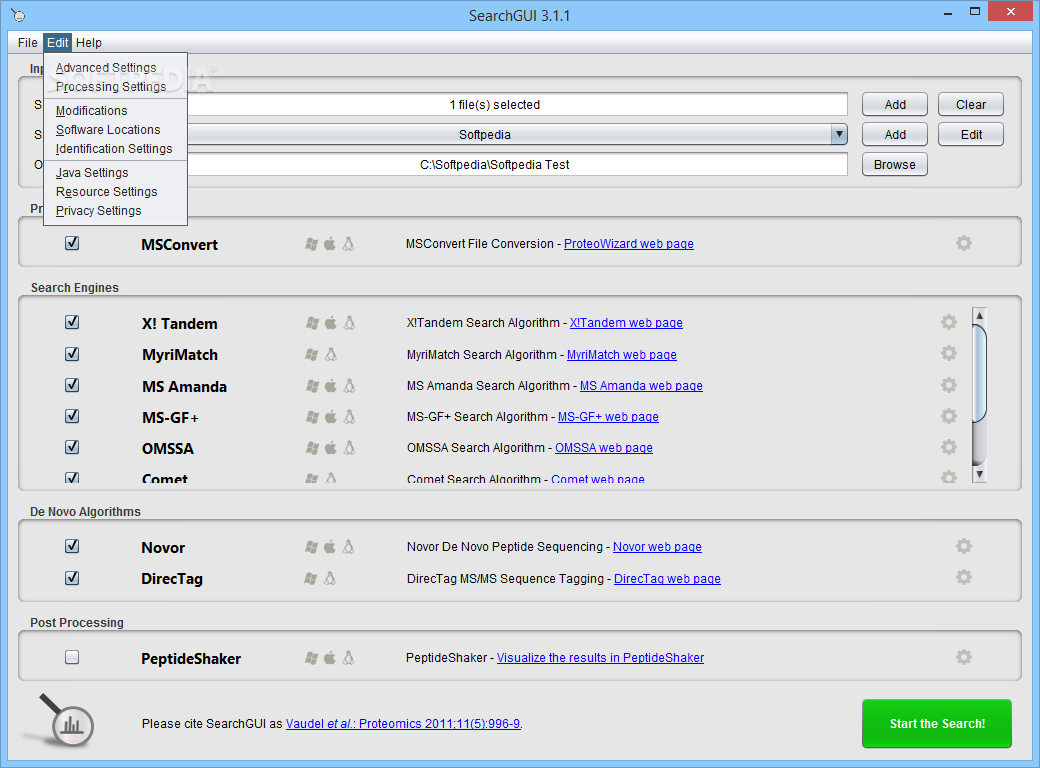Open Privacy Settings from Edit menu
Screen dimensions: 1040x768
(115, 211)
